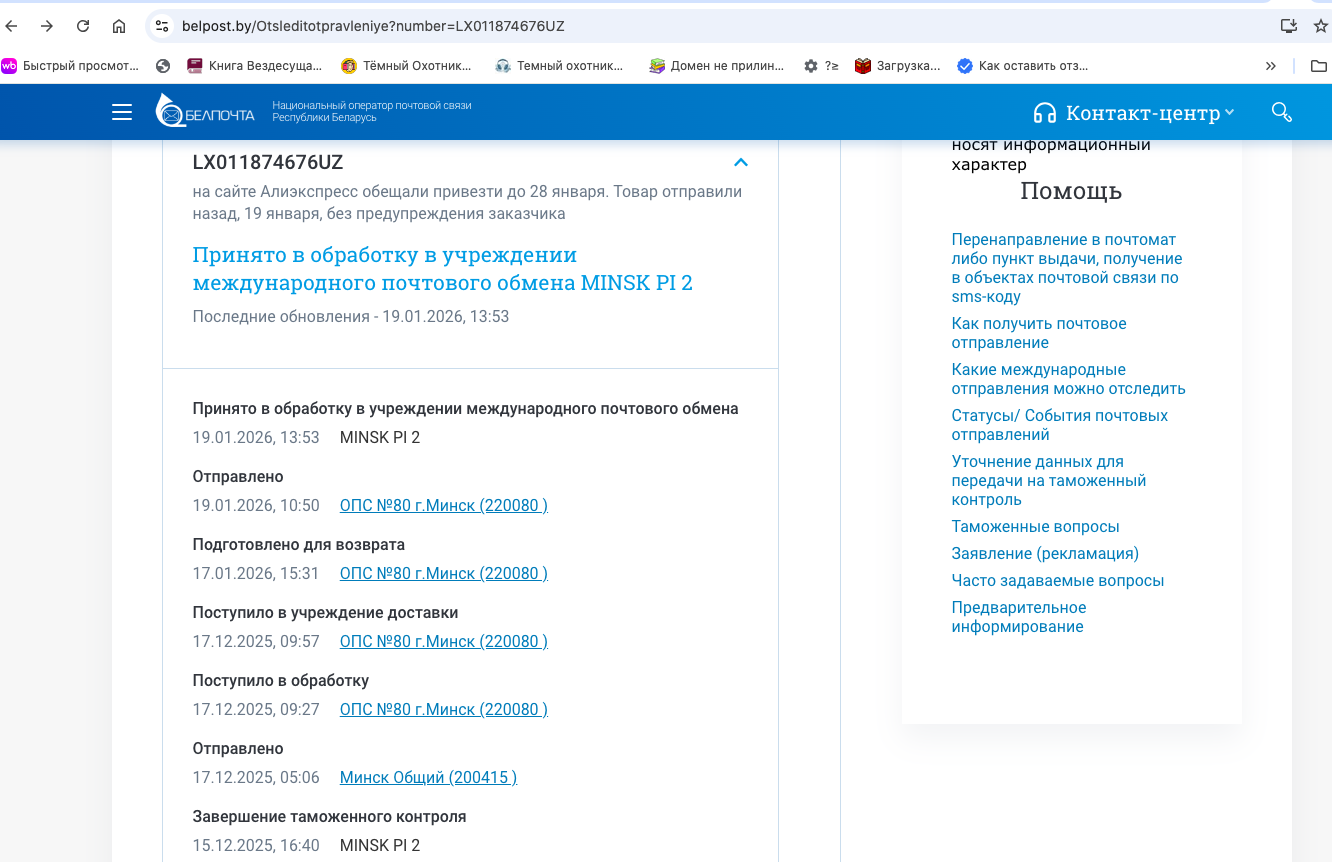Open the Таможенные вопросы help link
This screenshot has height=862, width=1332.
tap(1035, 526)
